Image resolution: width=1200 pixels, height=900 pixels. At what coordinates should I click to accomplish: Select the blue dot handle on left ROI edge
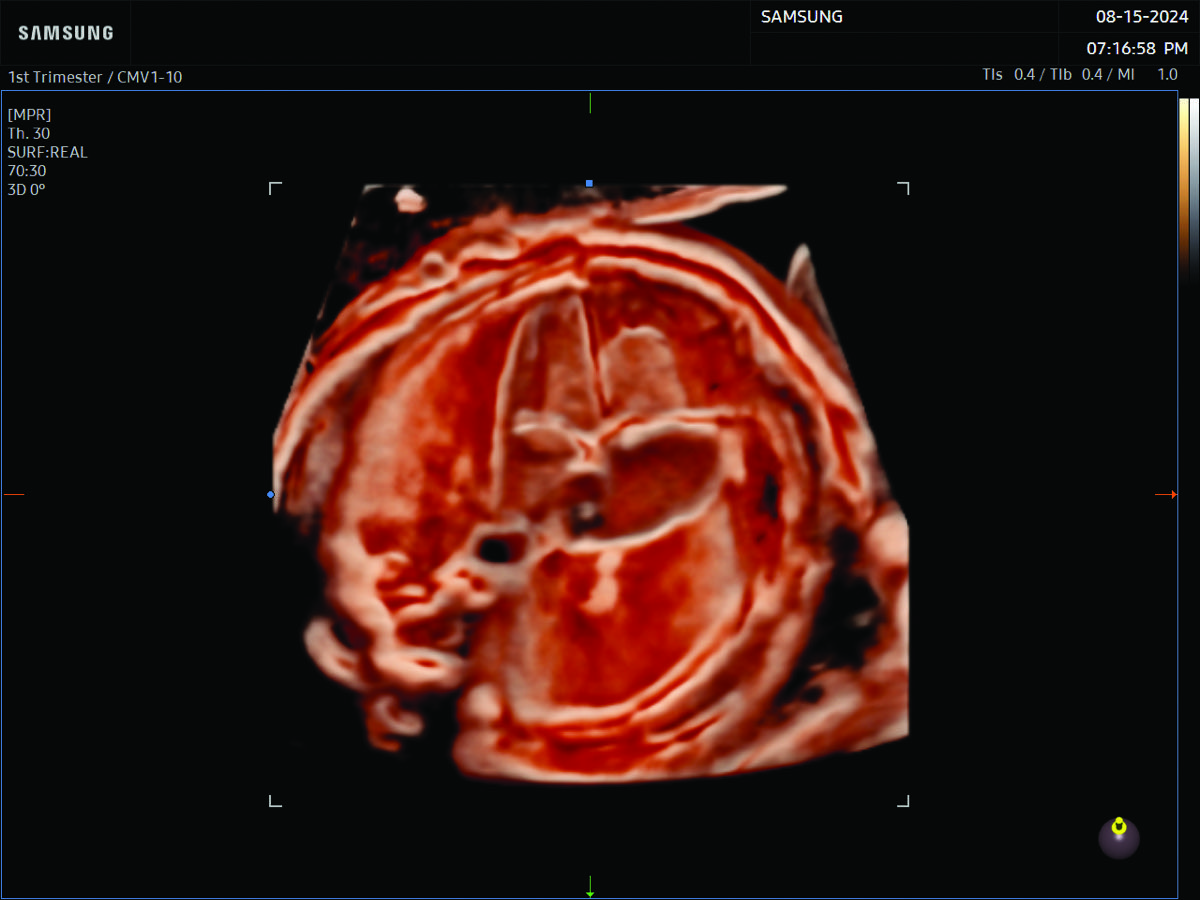(271, 494)
